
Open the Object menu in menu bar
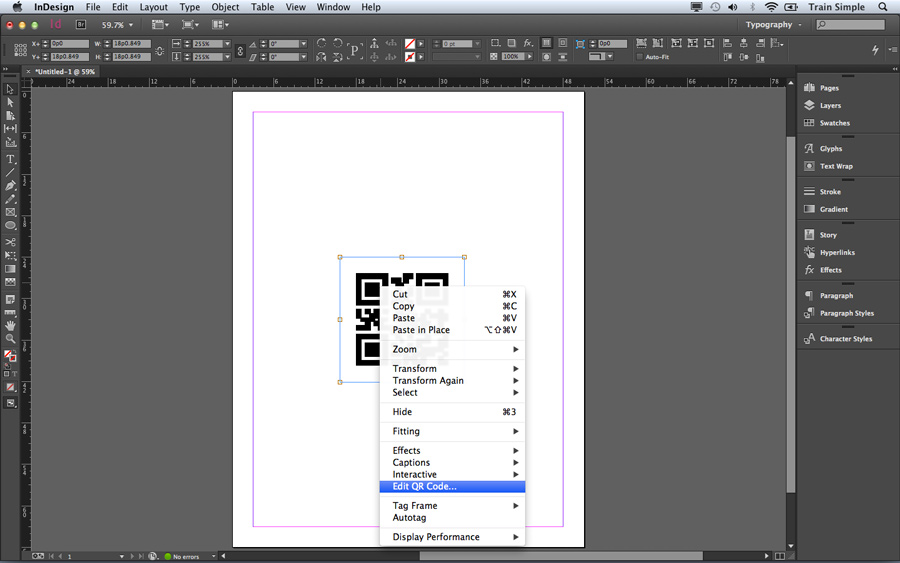coord(225,7)
